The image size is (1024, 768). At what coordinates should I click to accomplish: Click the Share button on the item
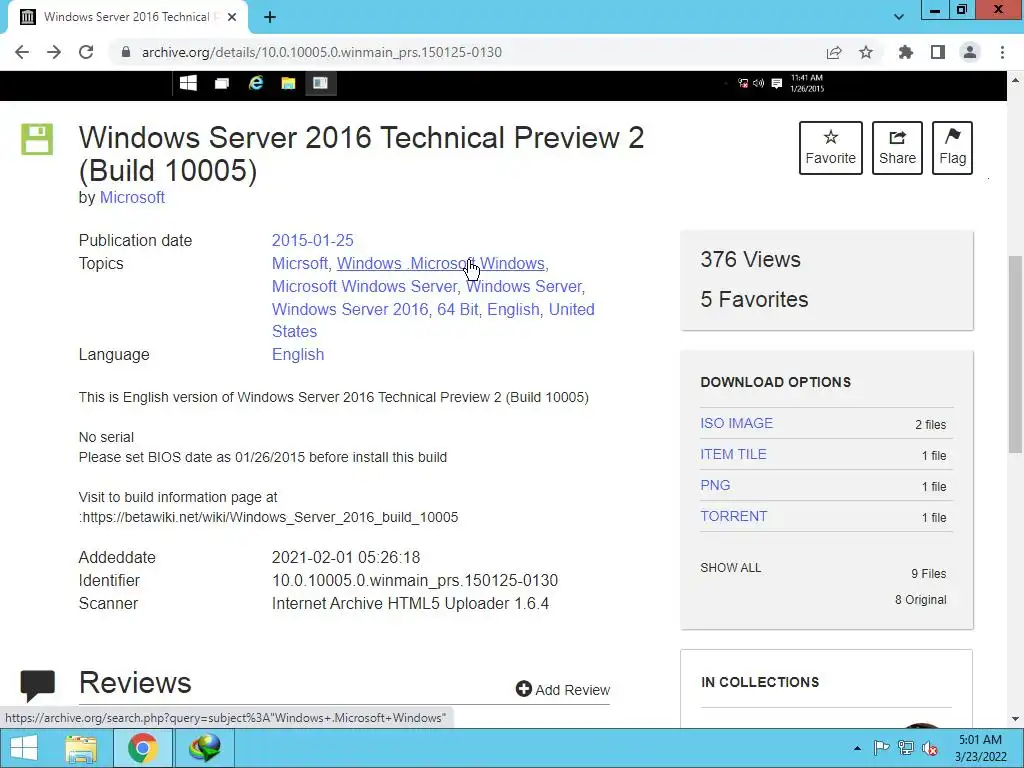(897, 148)
